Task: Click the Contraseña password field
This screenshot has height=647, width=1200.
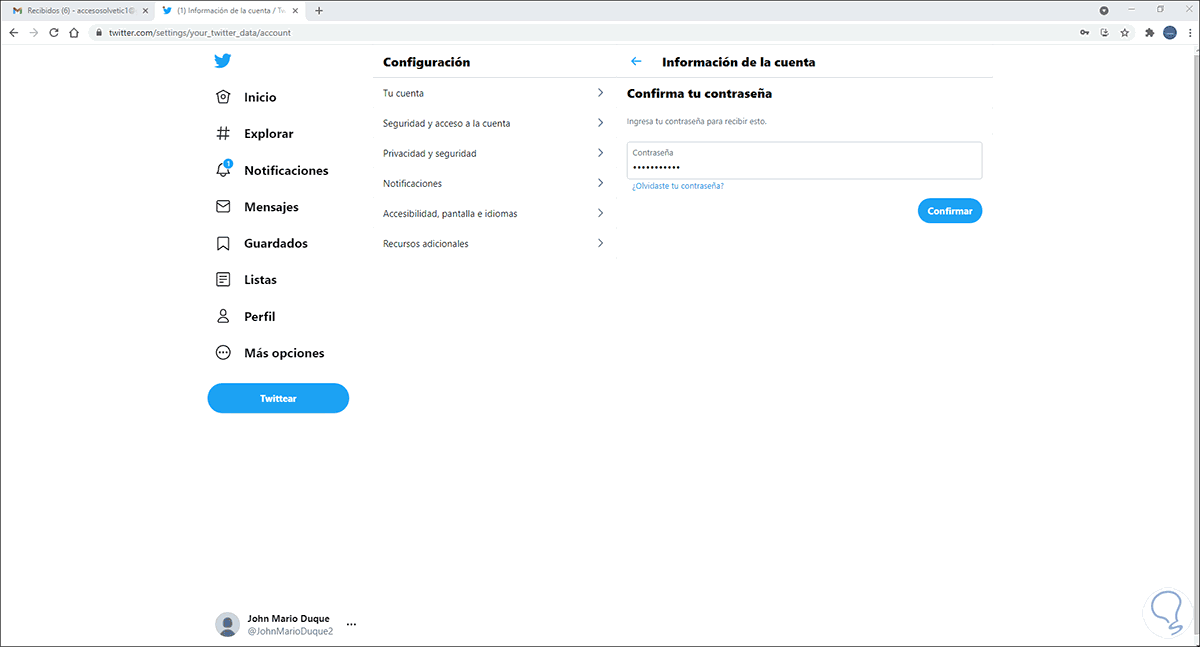Action: (804, 161)
